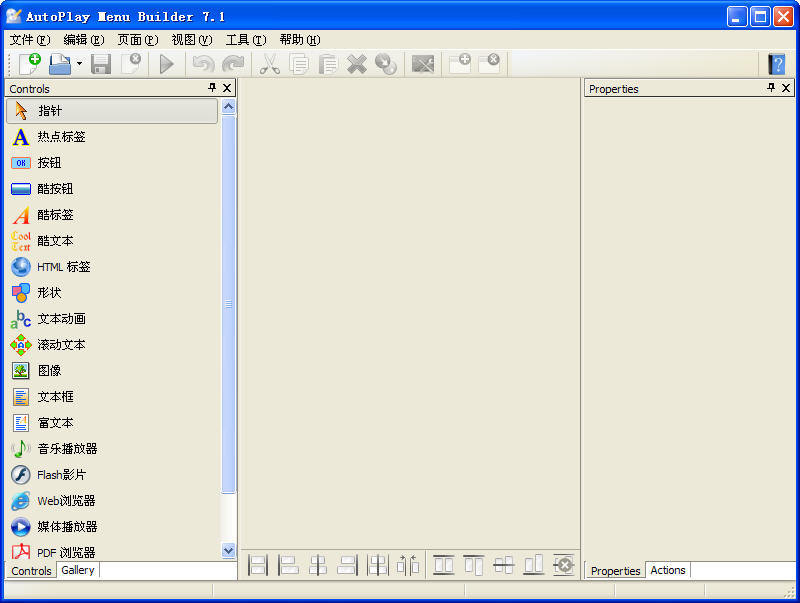Toggle the pin on the Controls panel
This screenshot has height=603, width=800.
point(211,88)
